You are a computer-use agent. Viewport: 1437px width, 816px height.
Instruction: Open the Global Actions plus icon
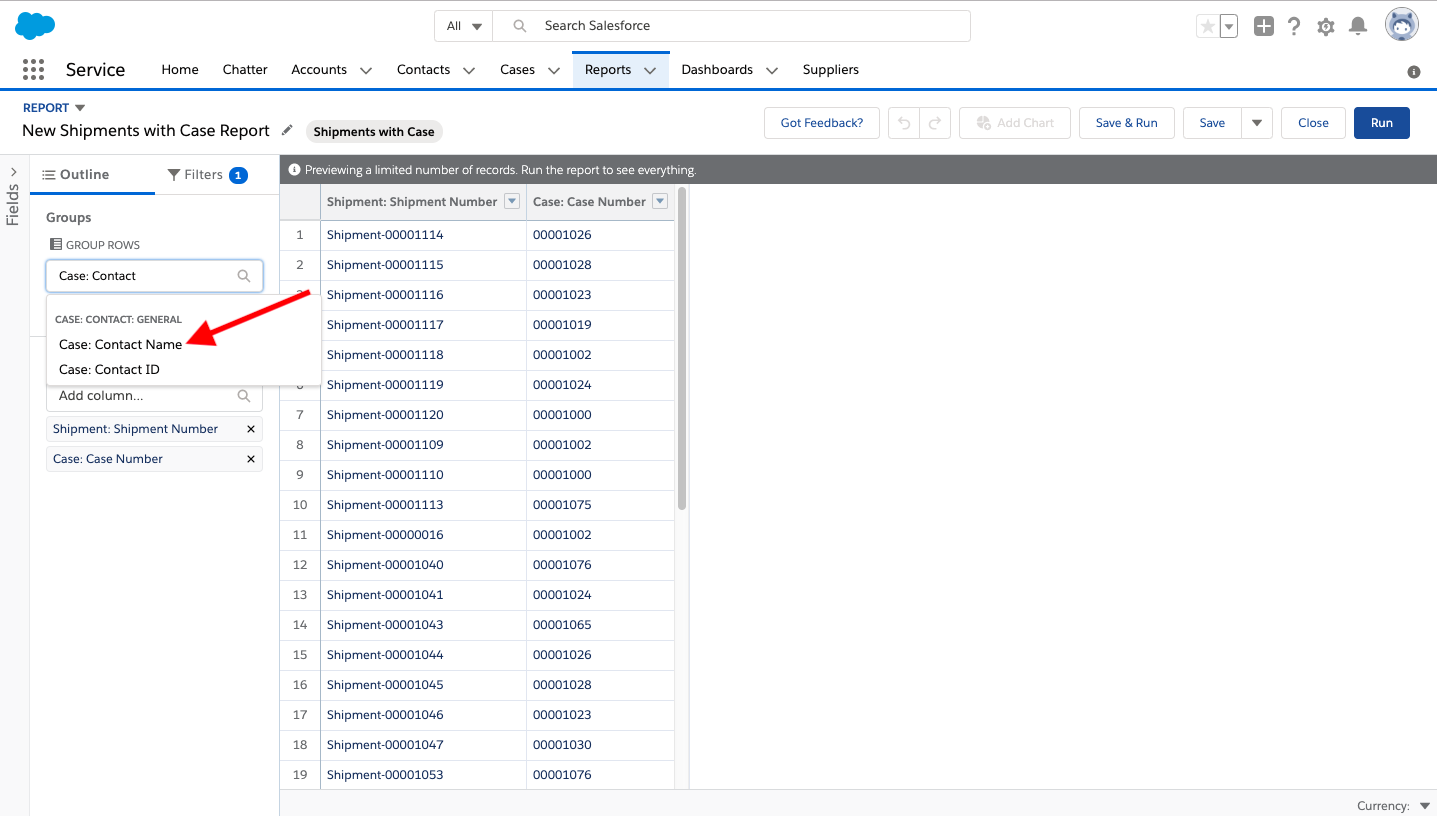click(x=1264, y=27)
